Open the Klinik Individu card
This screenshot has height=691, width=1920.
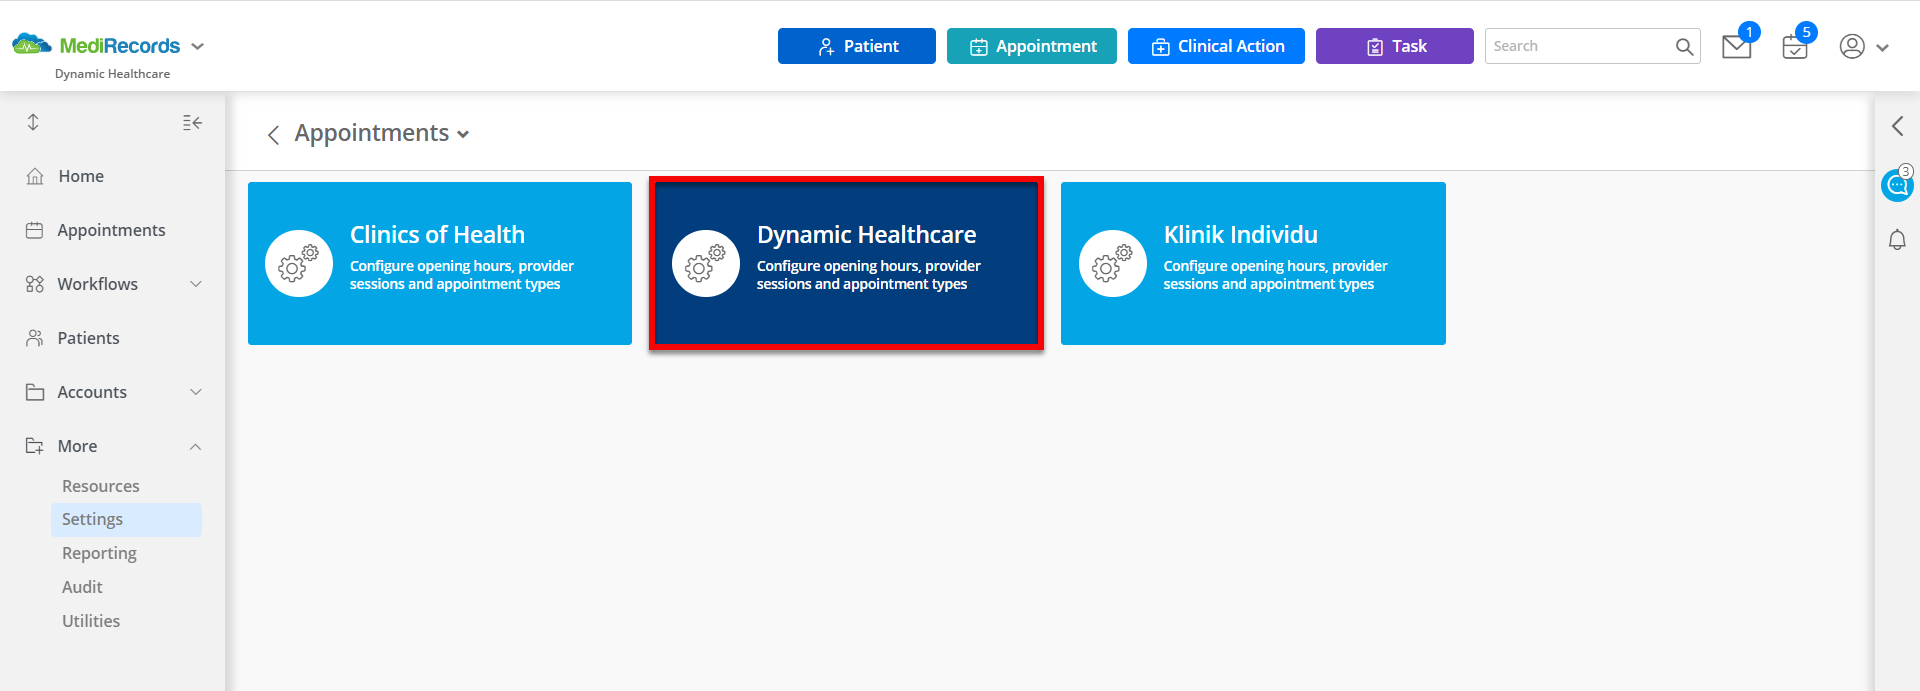tap(1253, 263)
